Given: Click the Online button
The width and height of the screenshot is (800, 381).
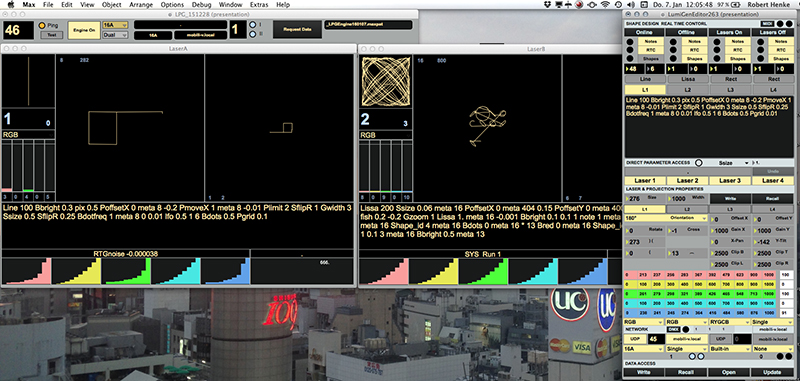Looking at the screenshot, I should (x=645, y=32).
